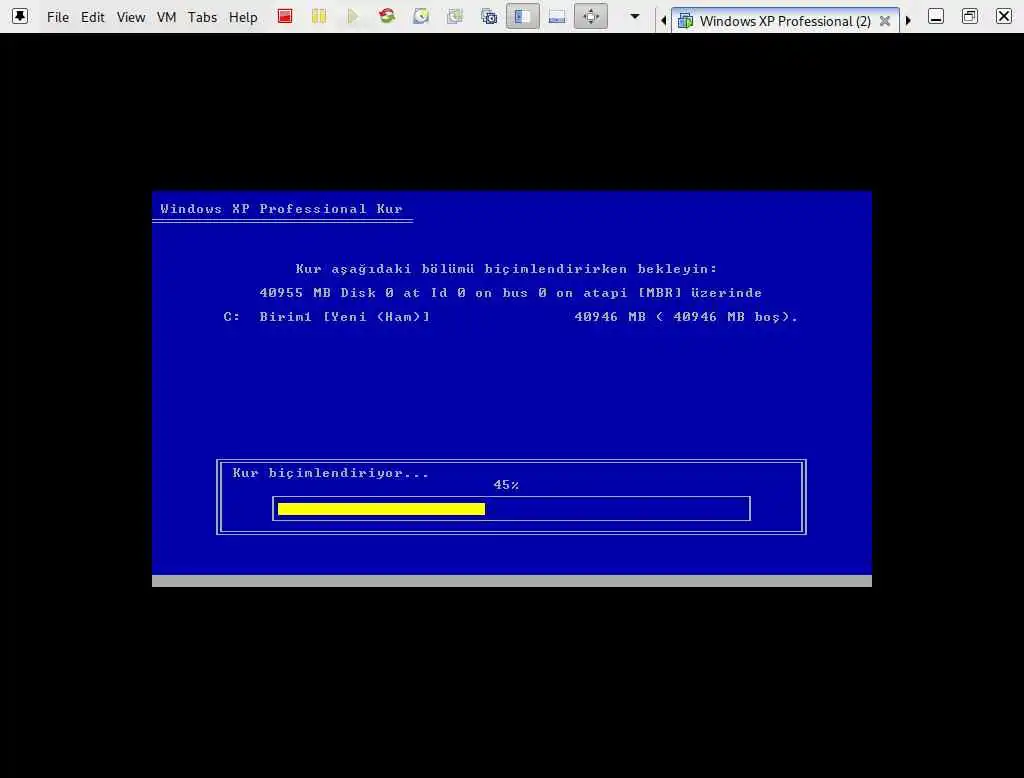1024x778 pixels.
Task: Click the left tab scroll arrow
Action: (x=664, y=21)
